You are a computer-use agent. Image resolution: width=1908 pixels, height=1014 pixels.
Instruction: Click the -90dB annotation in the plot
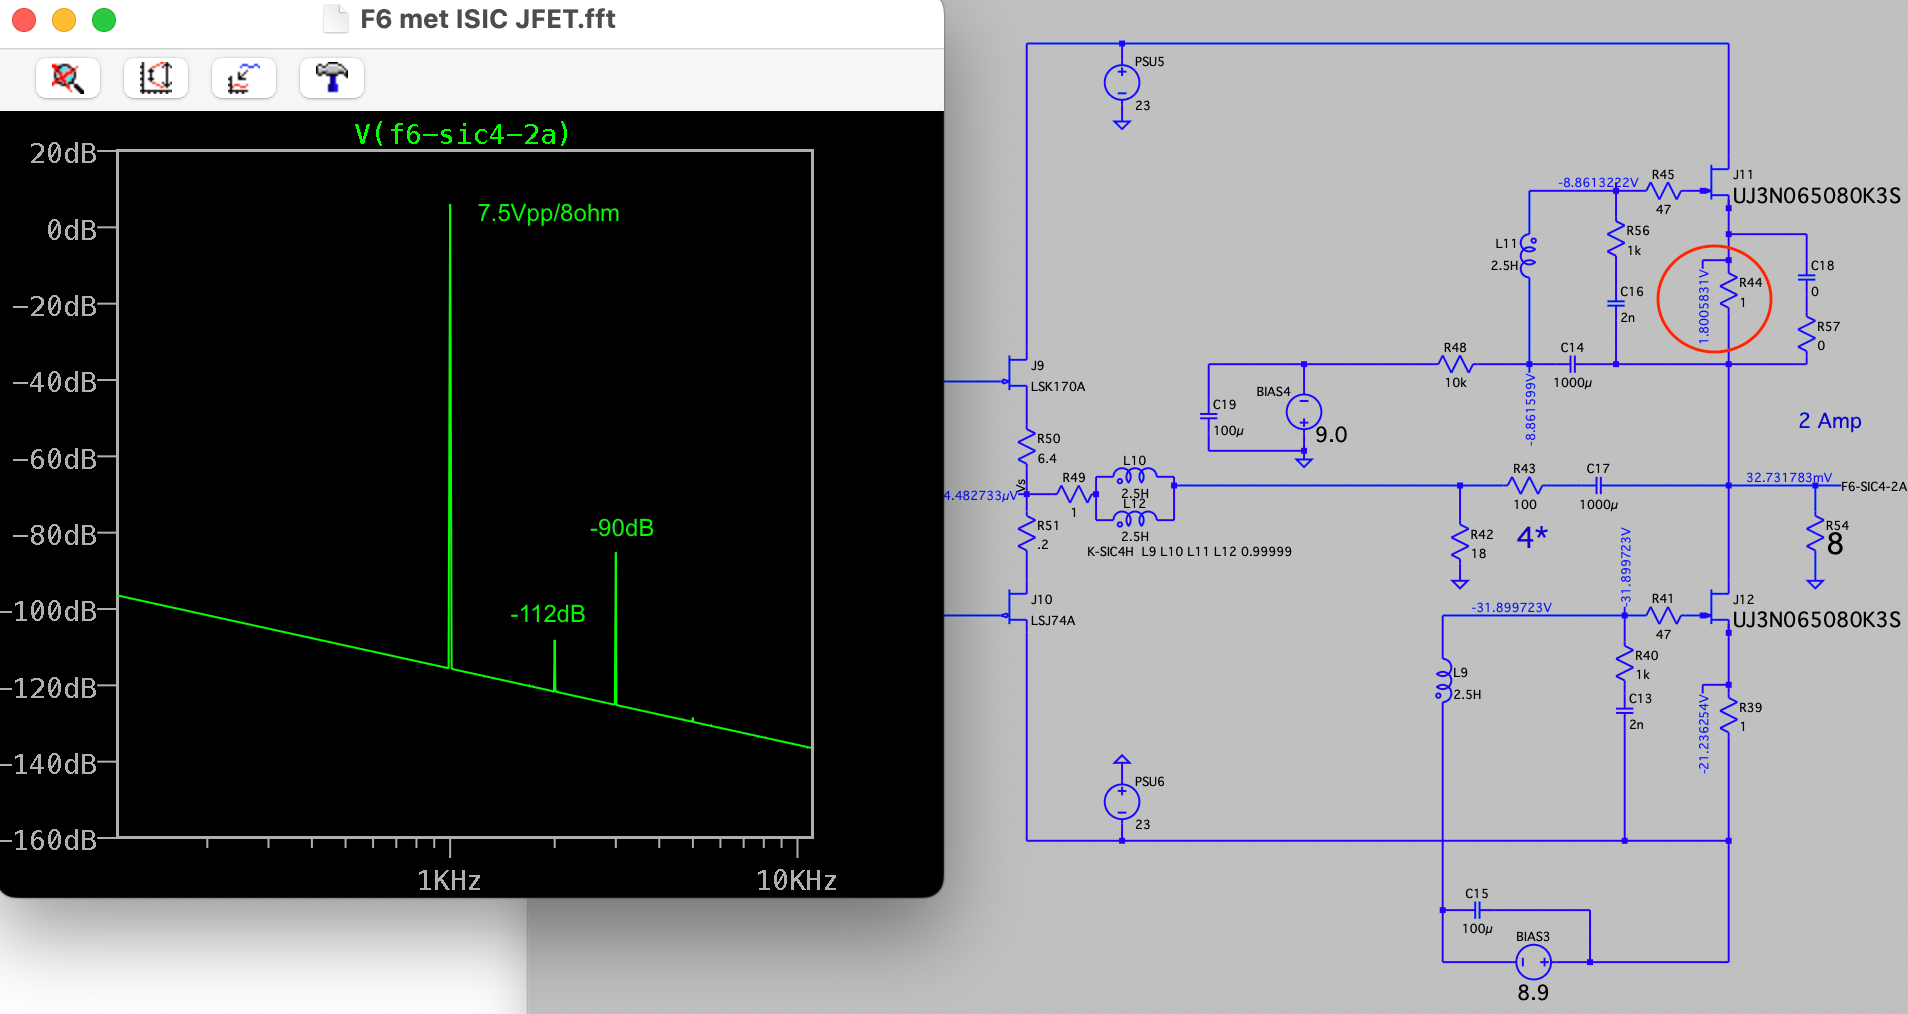click(x=621, y=528)
